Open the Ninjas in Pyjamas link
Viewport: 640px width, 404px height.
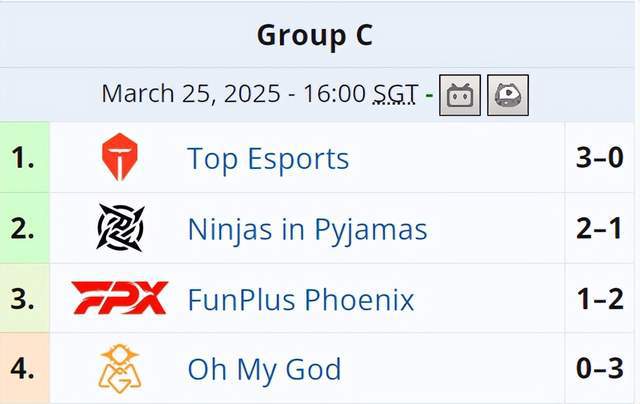307,229
